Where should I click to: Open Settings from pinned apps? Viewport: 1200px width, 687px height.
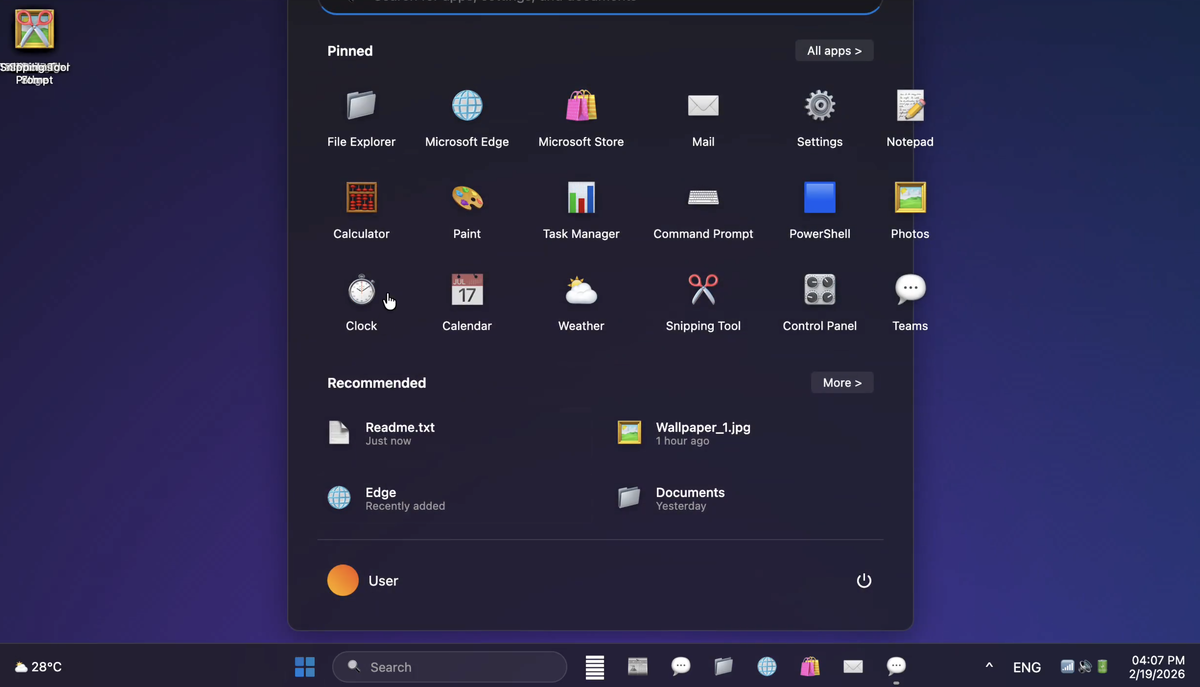(x=820, y=118)
